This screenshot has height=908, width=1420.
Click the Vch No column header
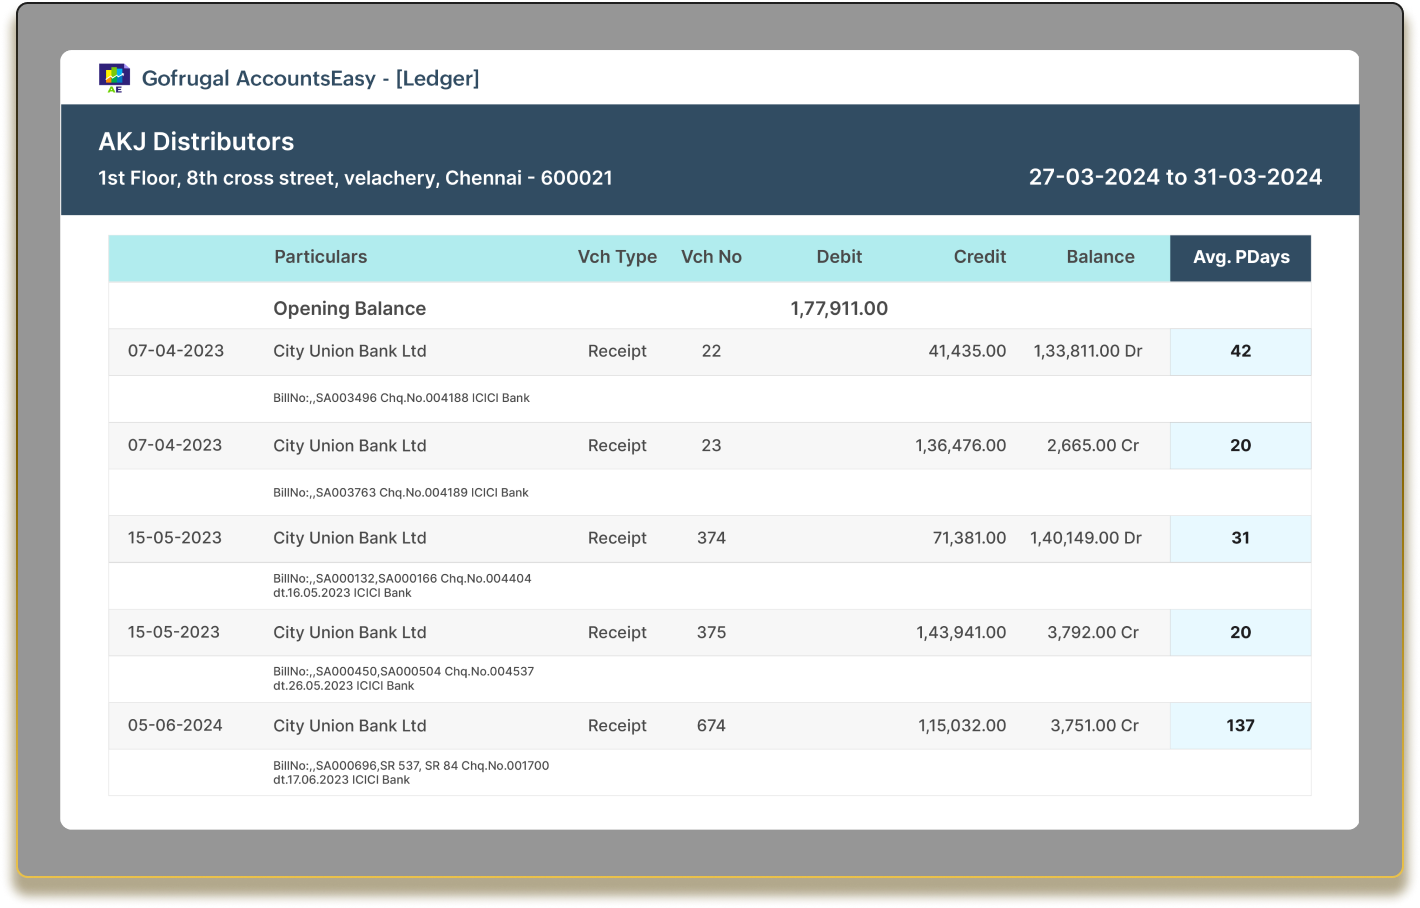point(711,257)
